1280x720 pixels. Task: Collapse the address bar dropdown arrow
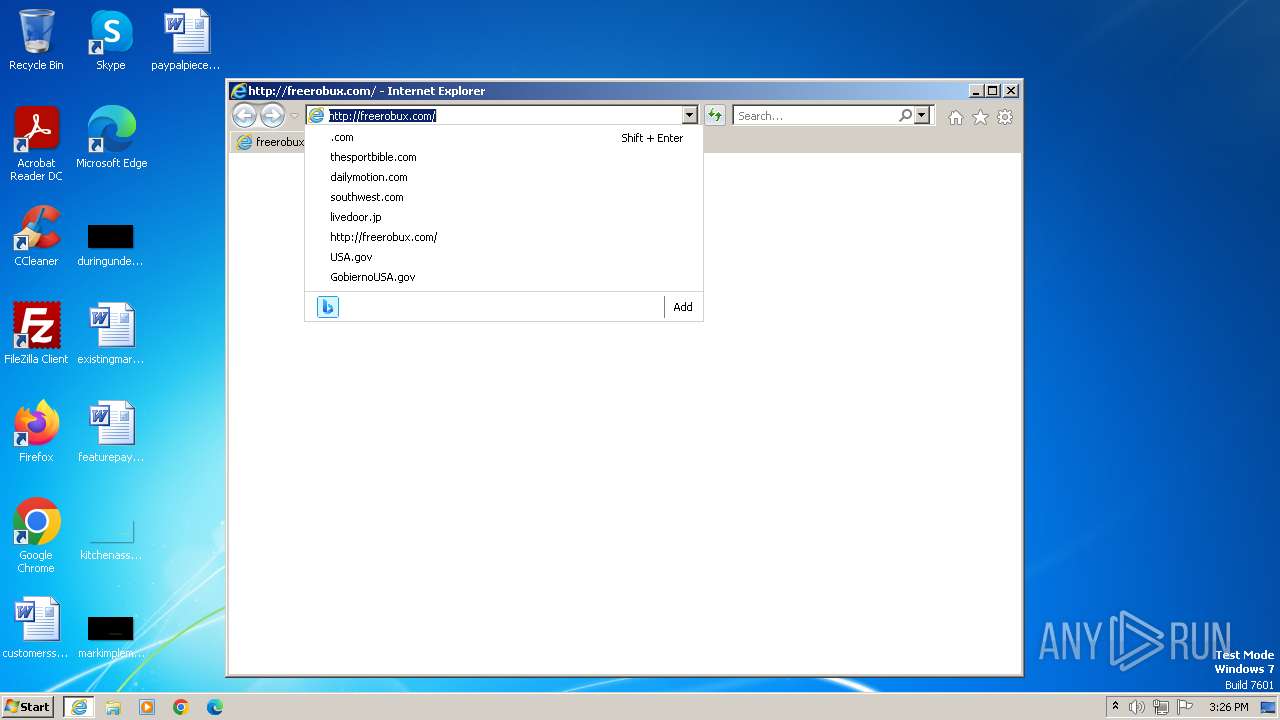tap(689, 116)
